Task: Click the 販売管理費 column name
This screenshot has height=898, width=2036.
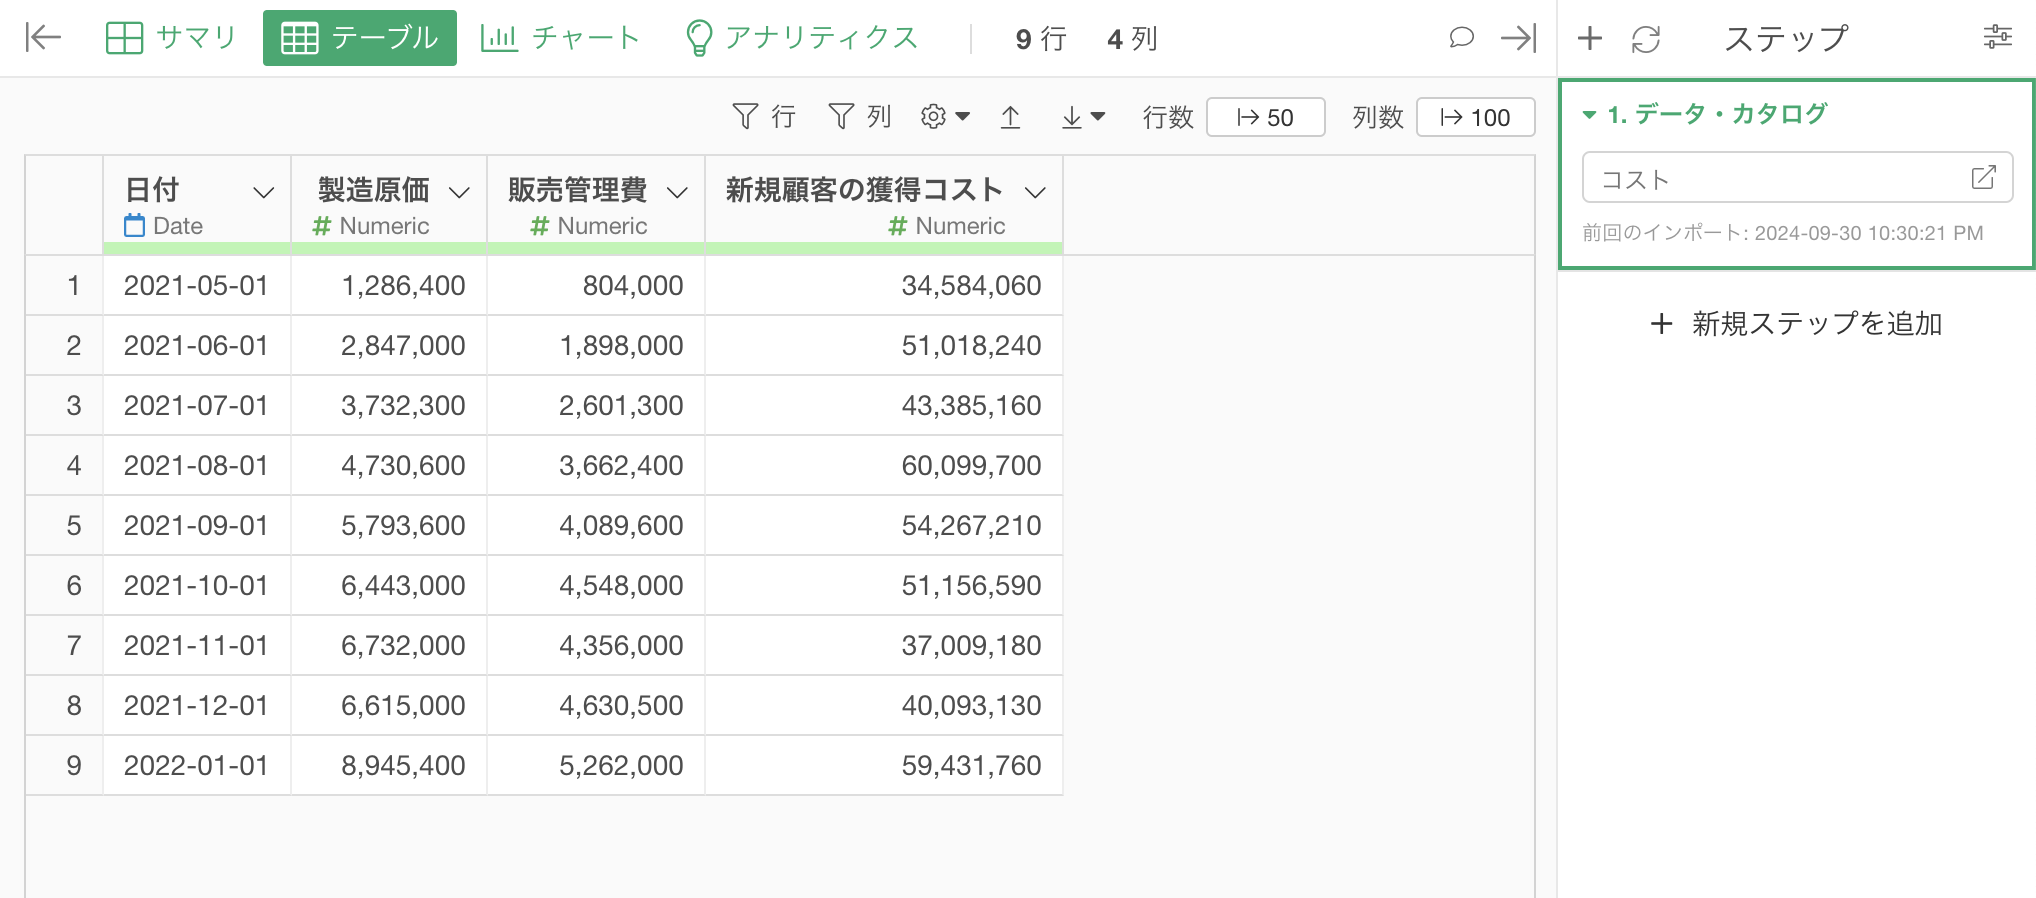Action: pyautogui.click(x=577, y=190)
